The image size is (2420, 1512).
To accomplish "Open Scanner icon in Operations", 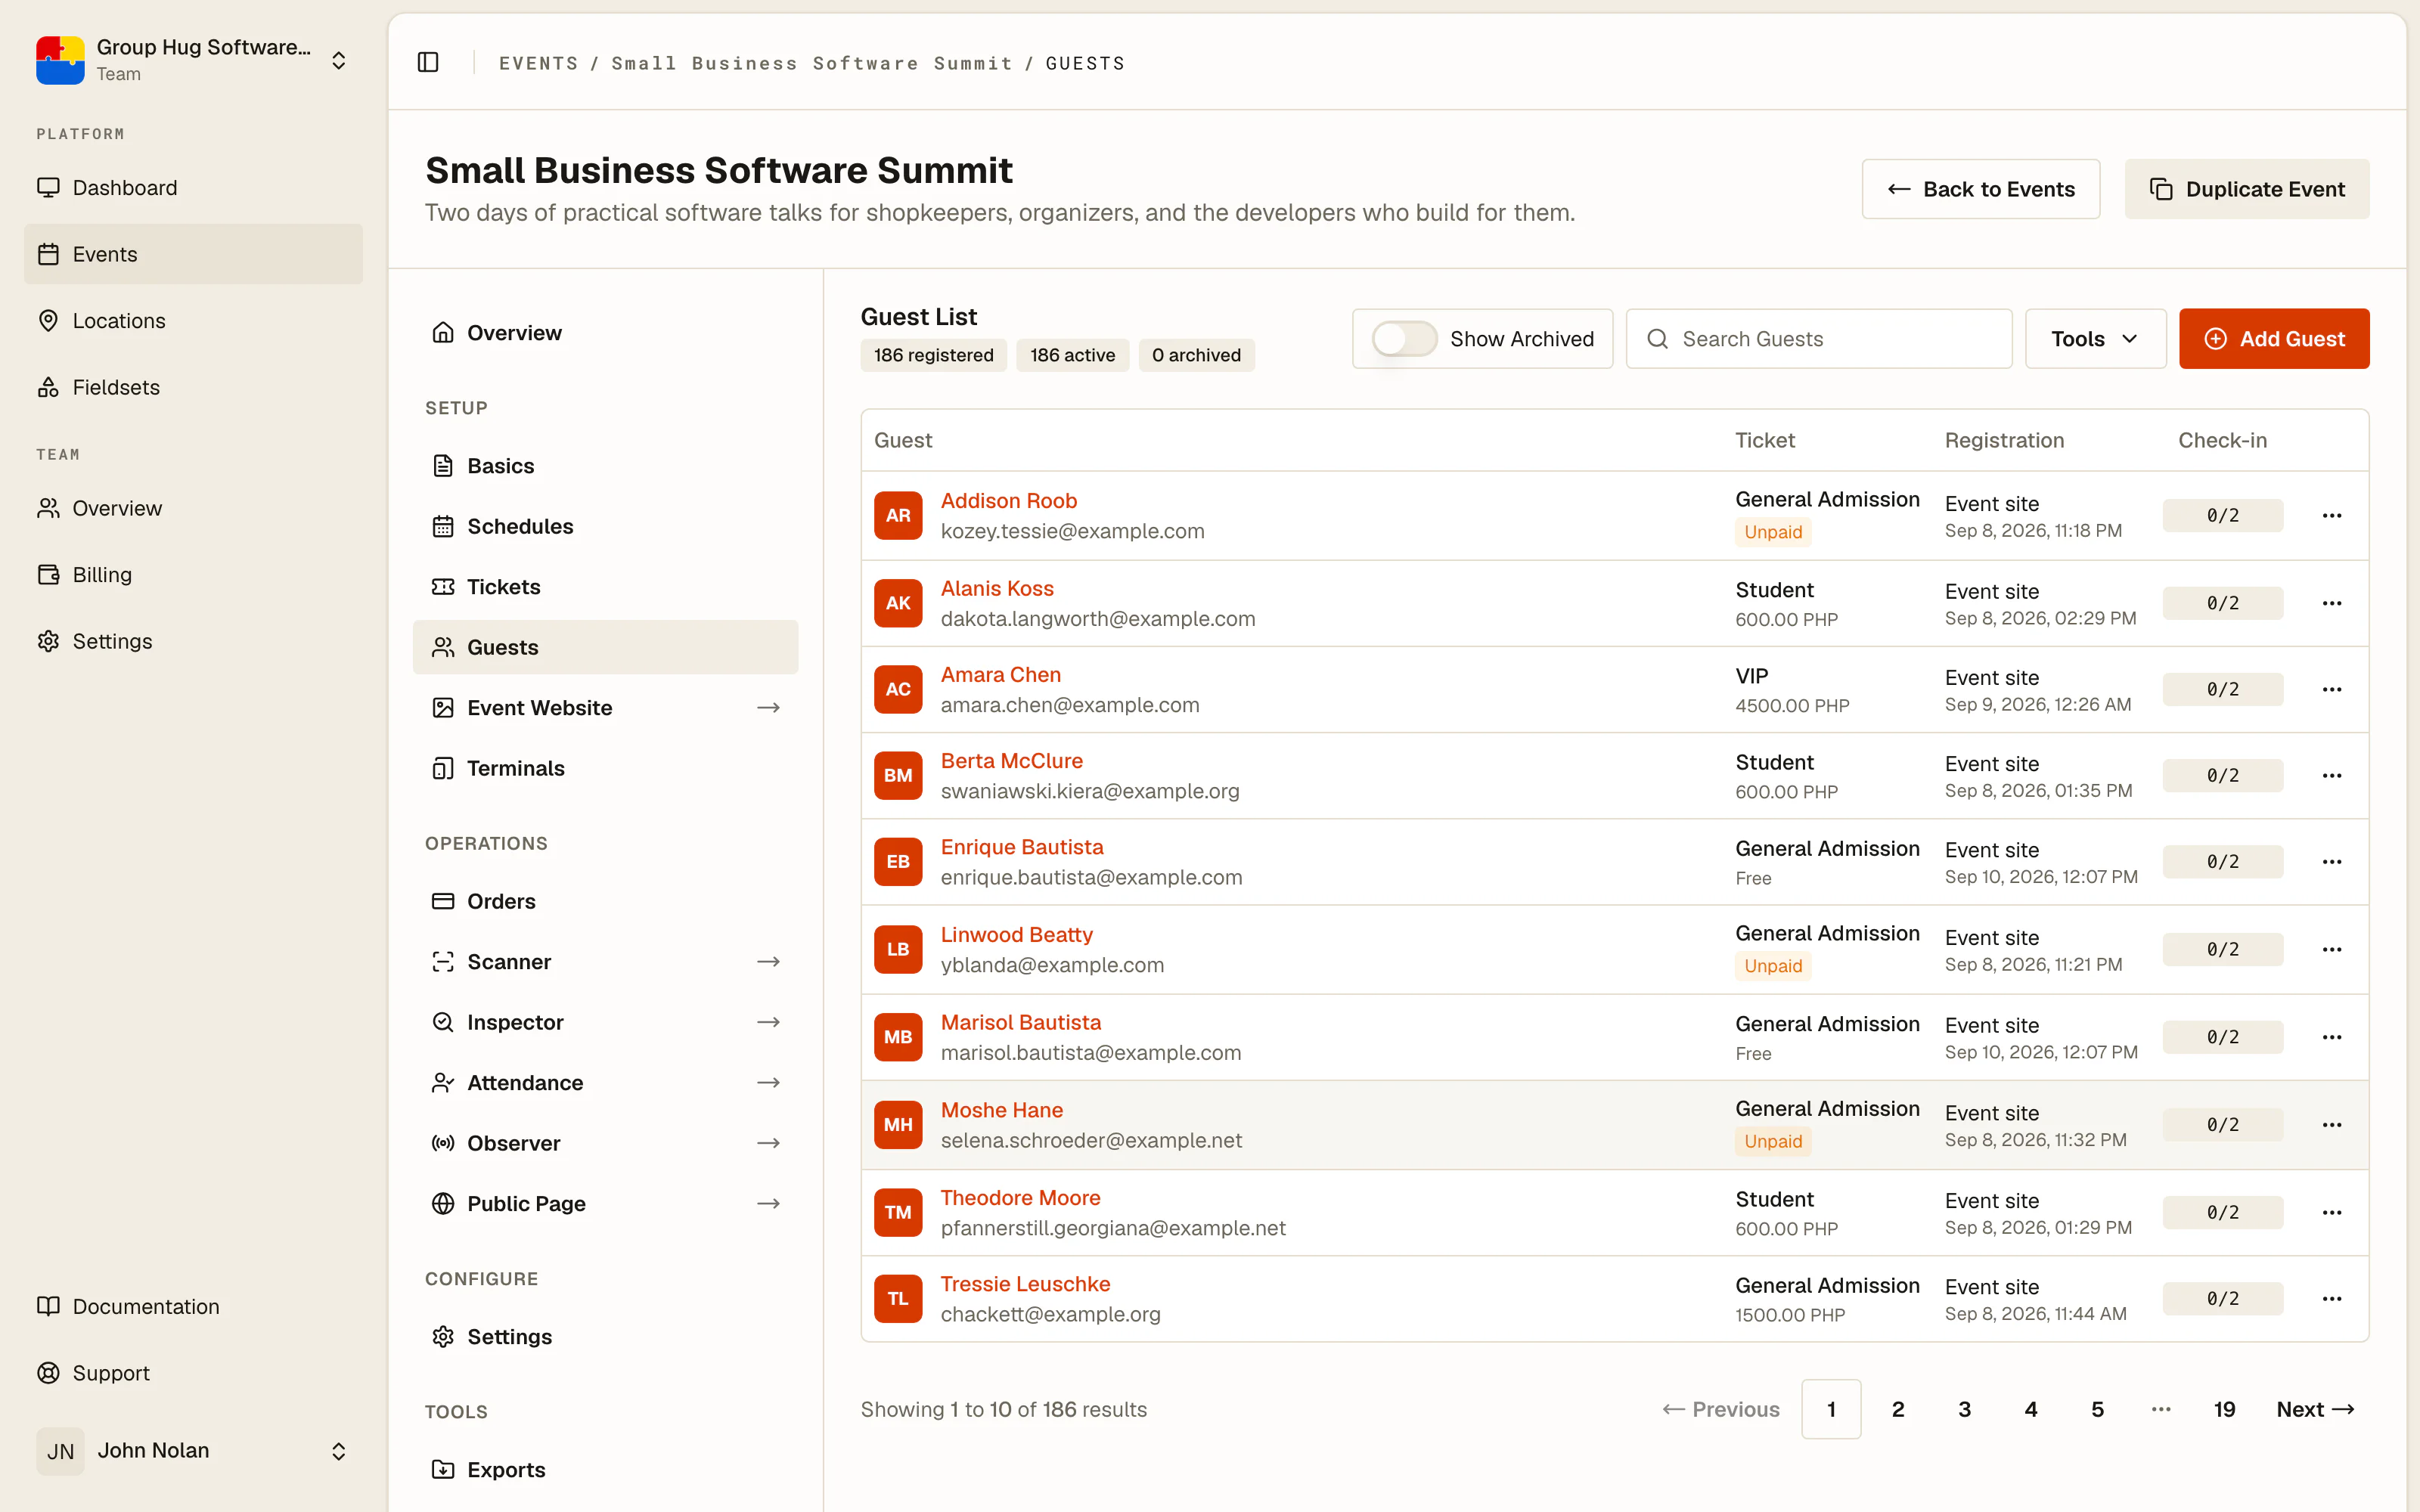I will pos(443,961).
